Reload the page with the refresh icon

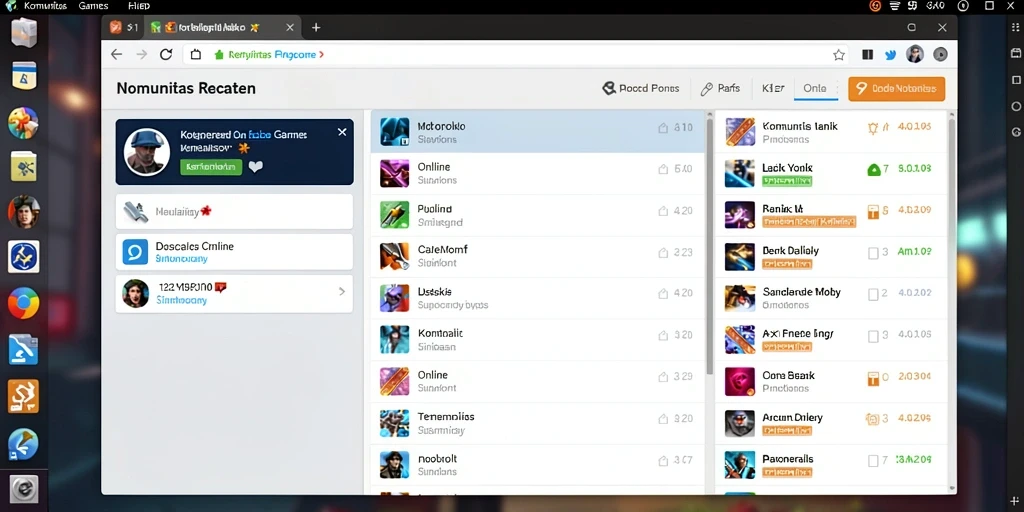tap(166, 55)
